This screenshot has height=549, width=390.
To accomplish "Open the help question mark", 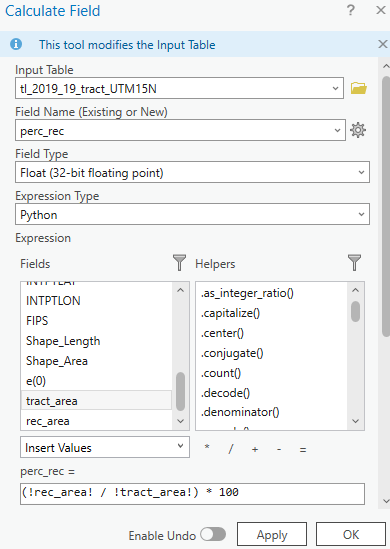I will click(x=350, y=10).
